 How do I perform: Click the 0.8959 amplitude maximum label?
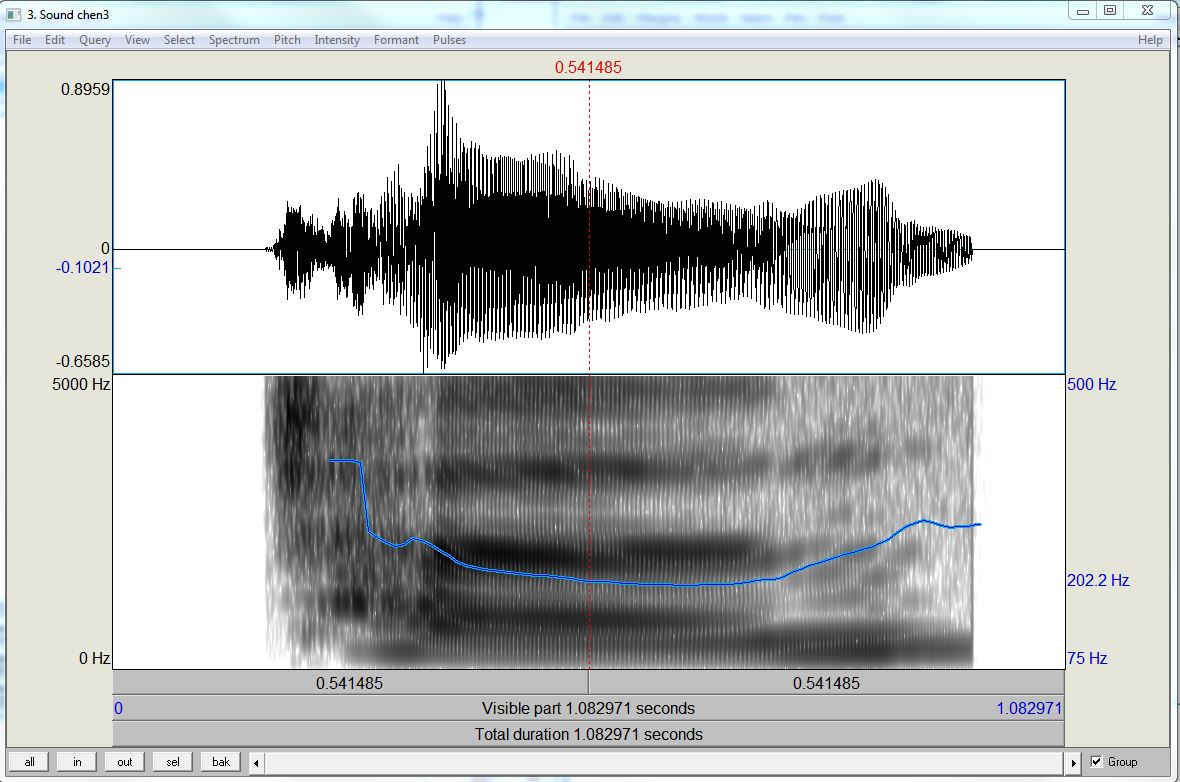[85, 90]
